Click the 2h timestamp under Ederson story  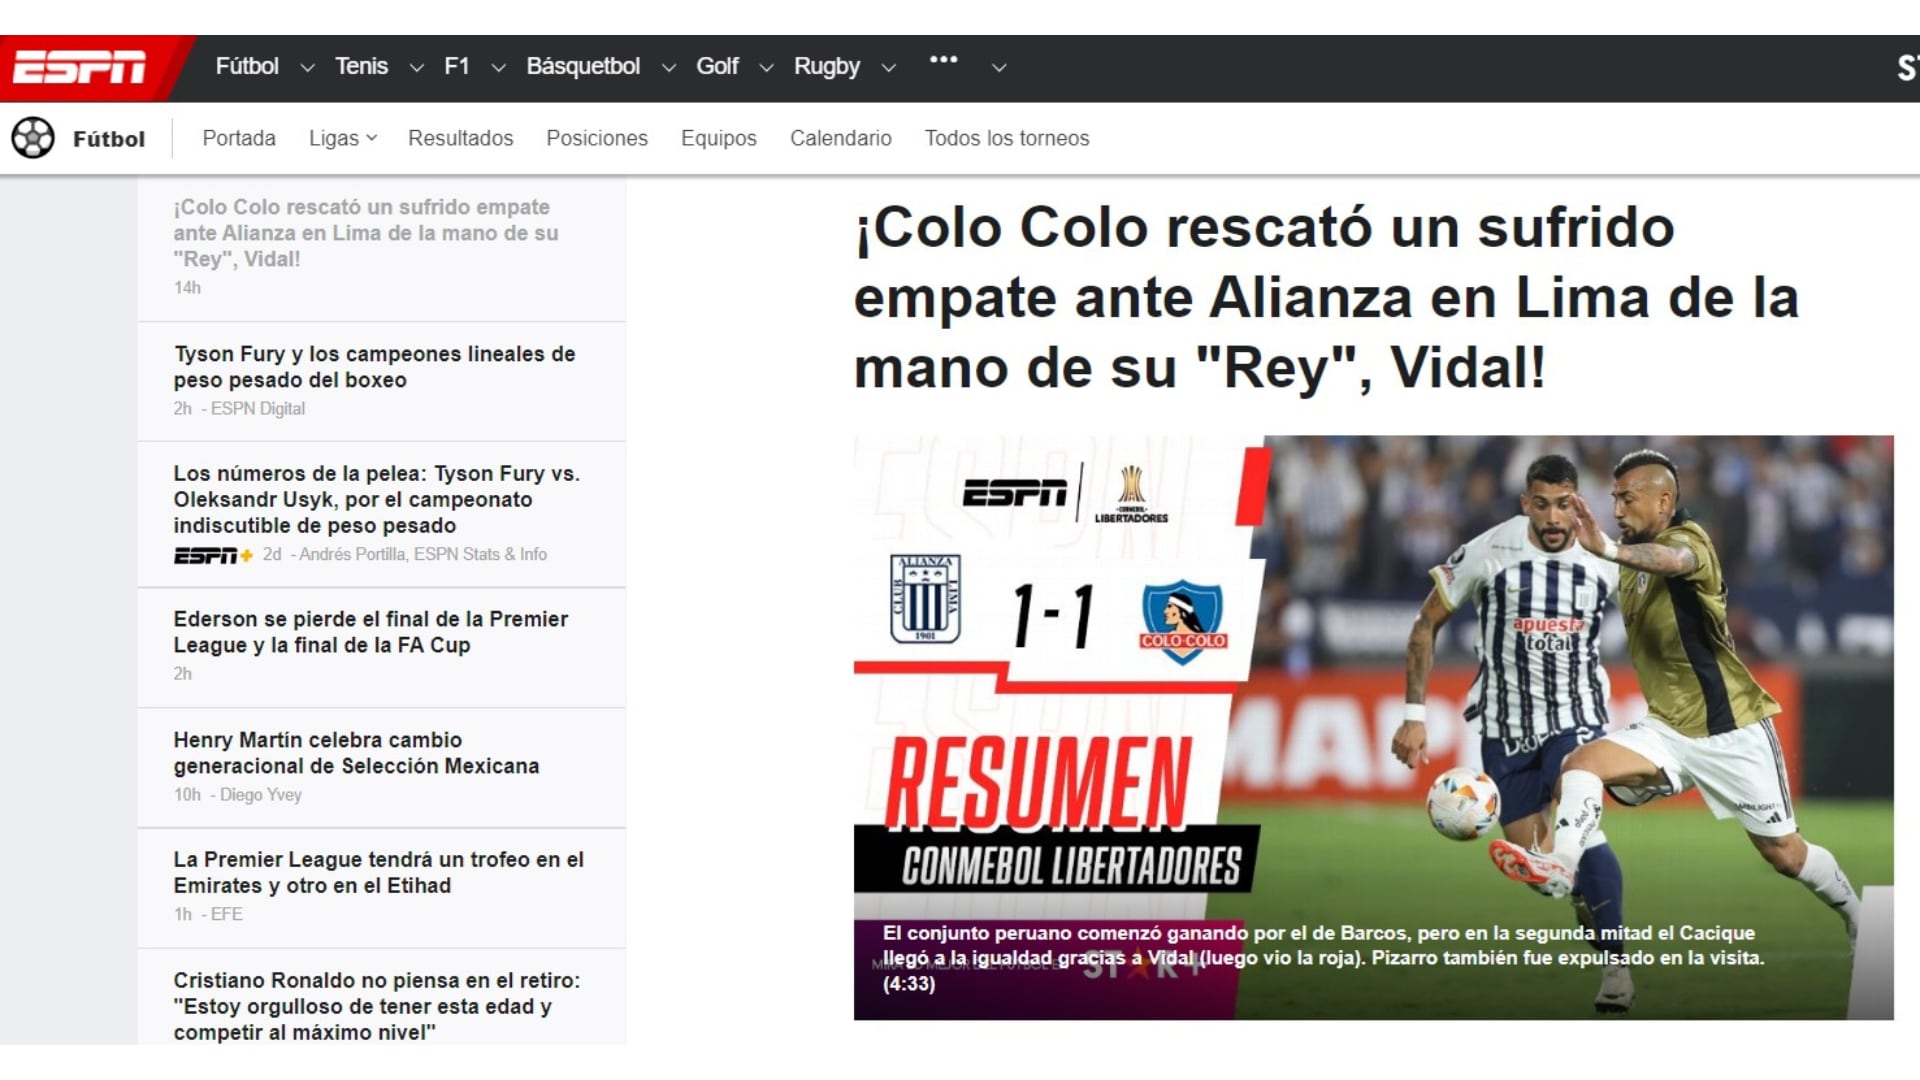click(183, 674)
